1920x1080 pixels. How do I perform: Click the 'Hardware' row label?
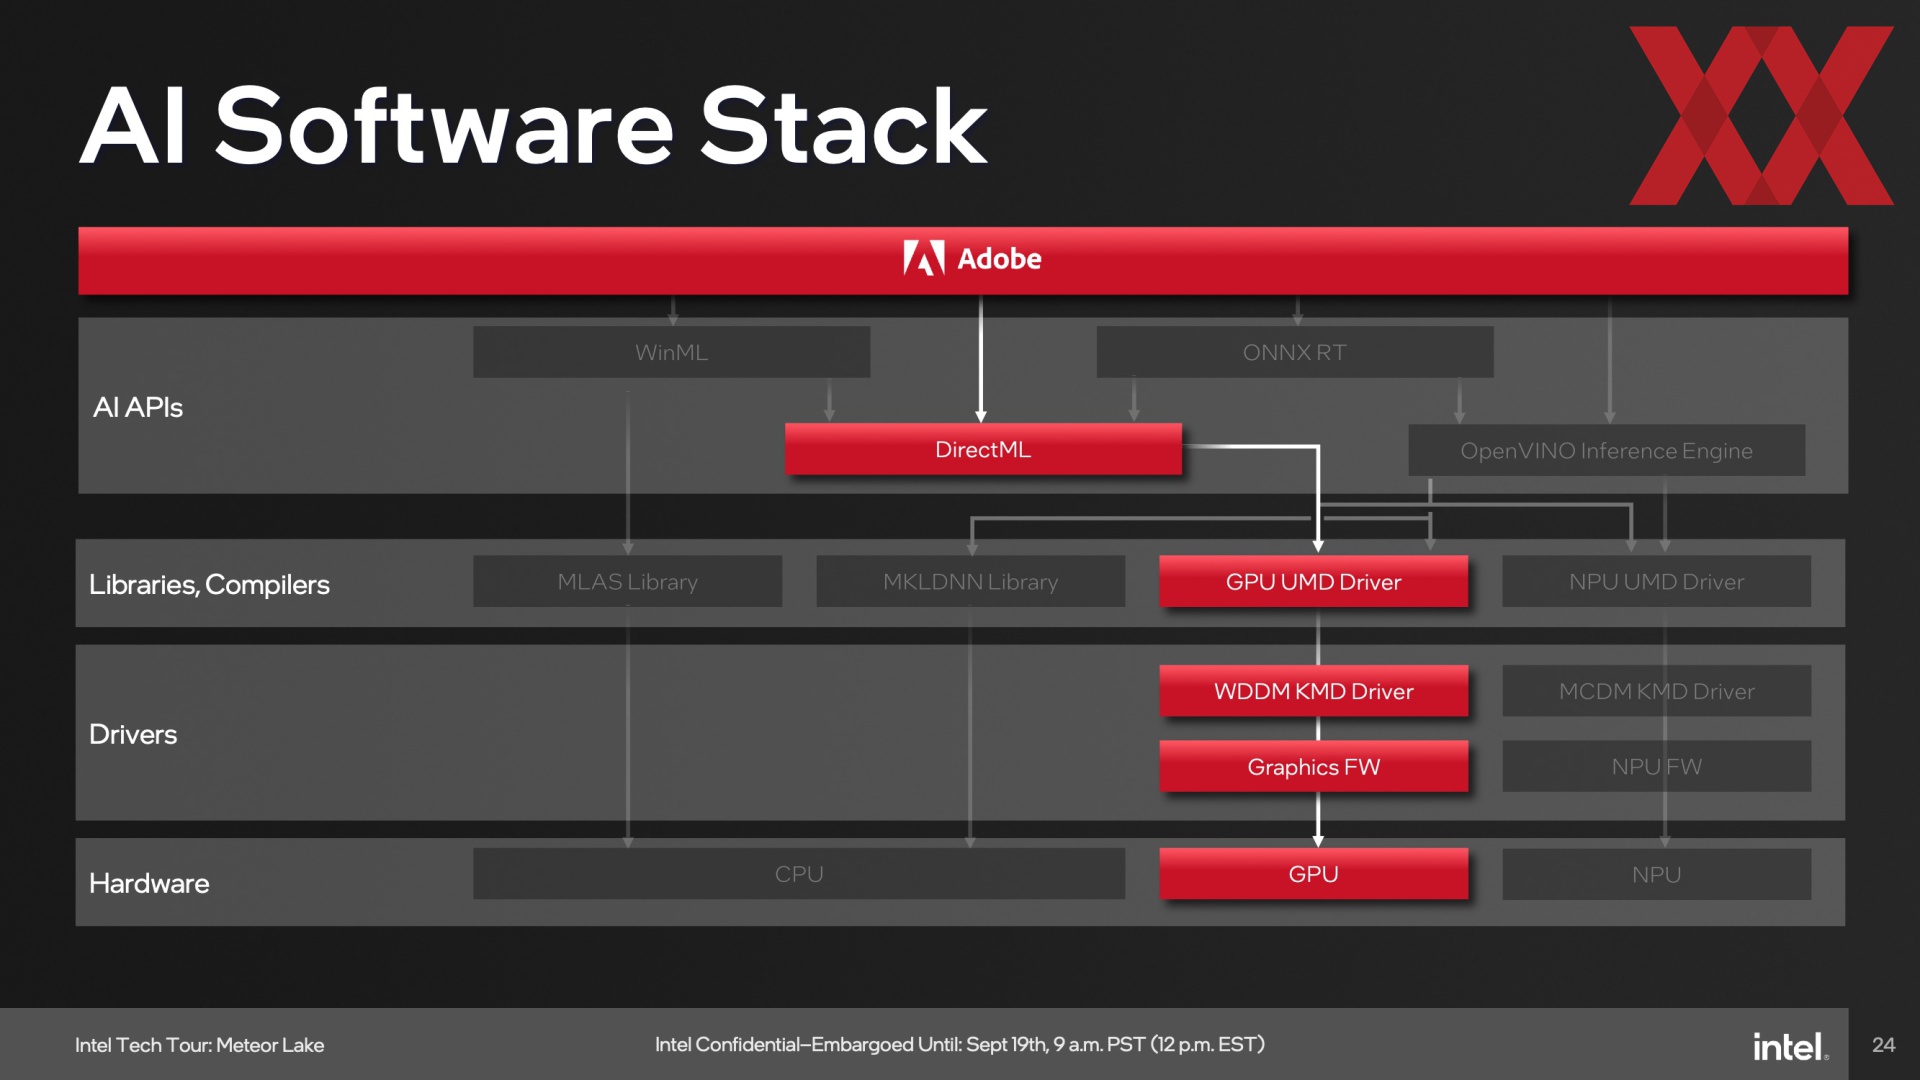pyautogui.click(x=149, y=883)
